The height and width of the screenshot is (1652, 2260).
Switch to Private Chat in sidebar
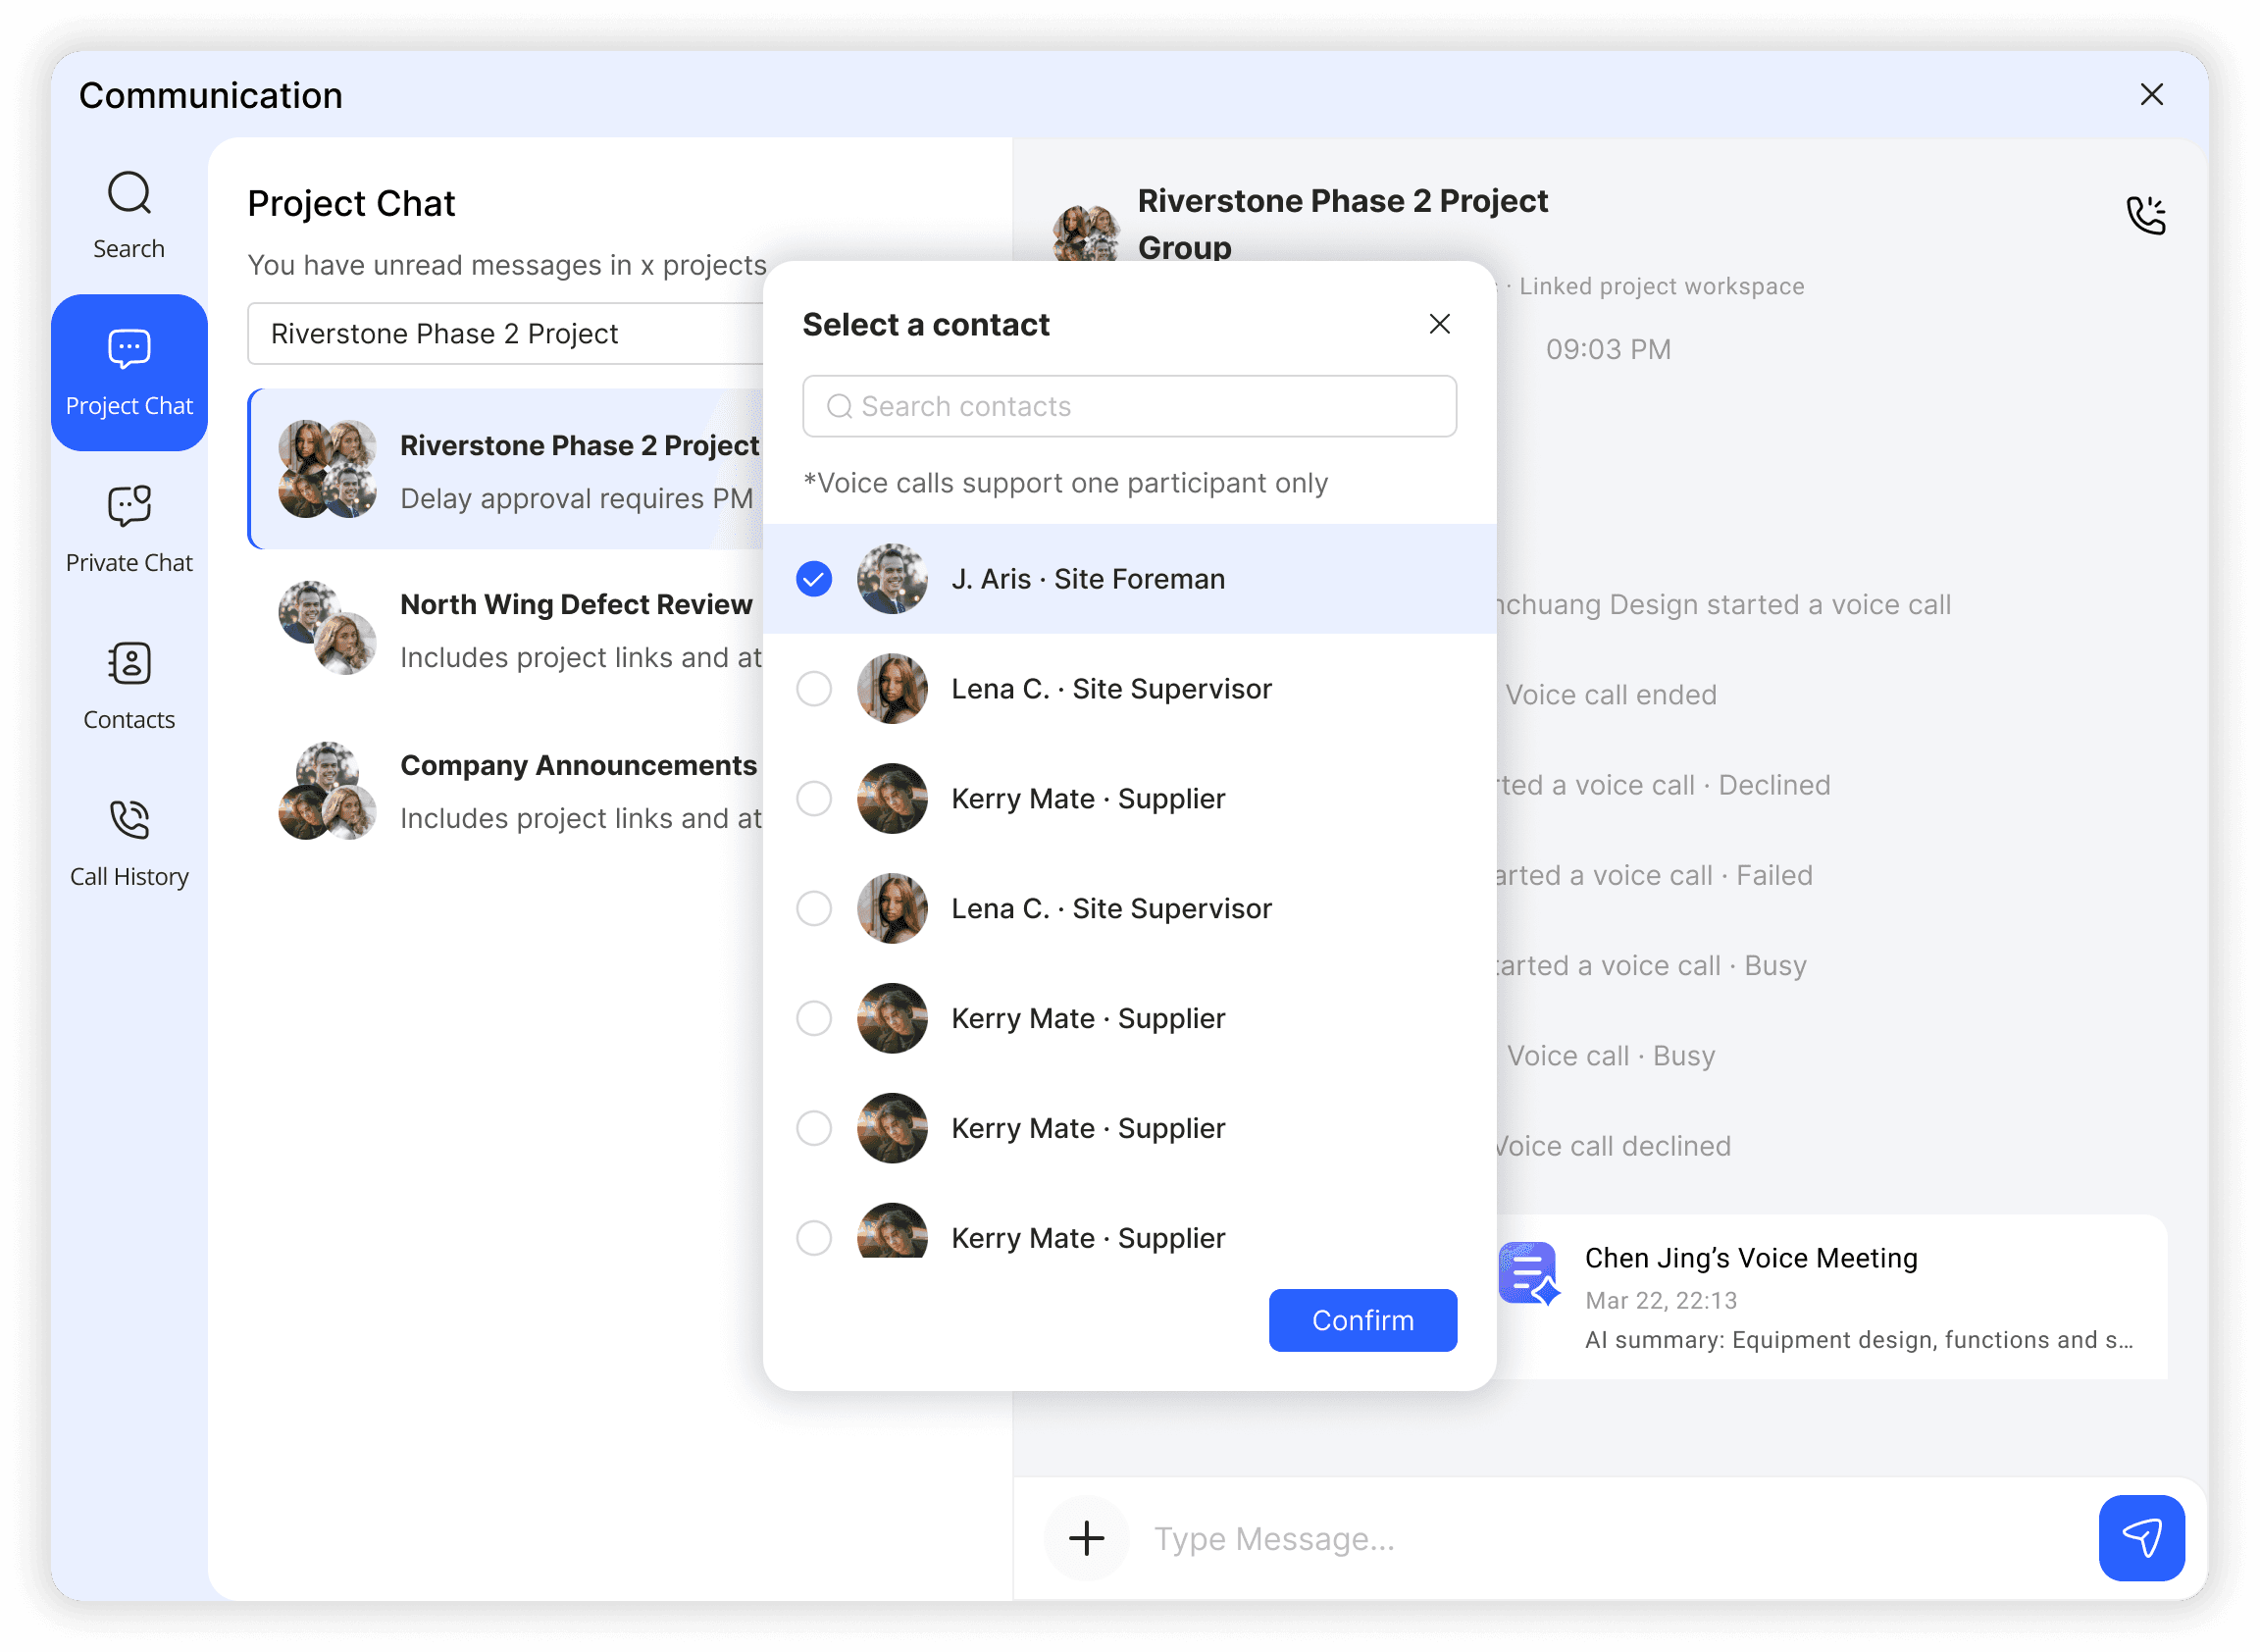pos(129,529)
